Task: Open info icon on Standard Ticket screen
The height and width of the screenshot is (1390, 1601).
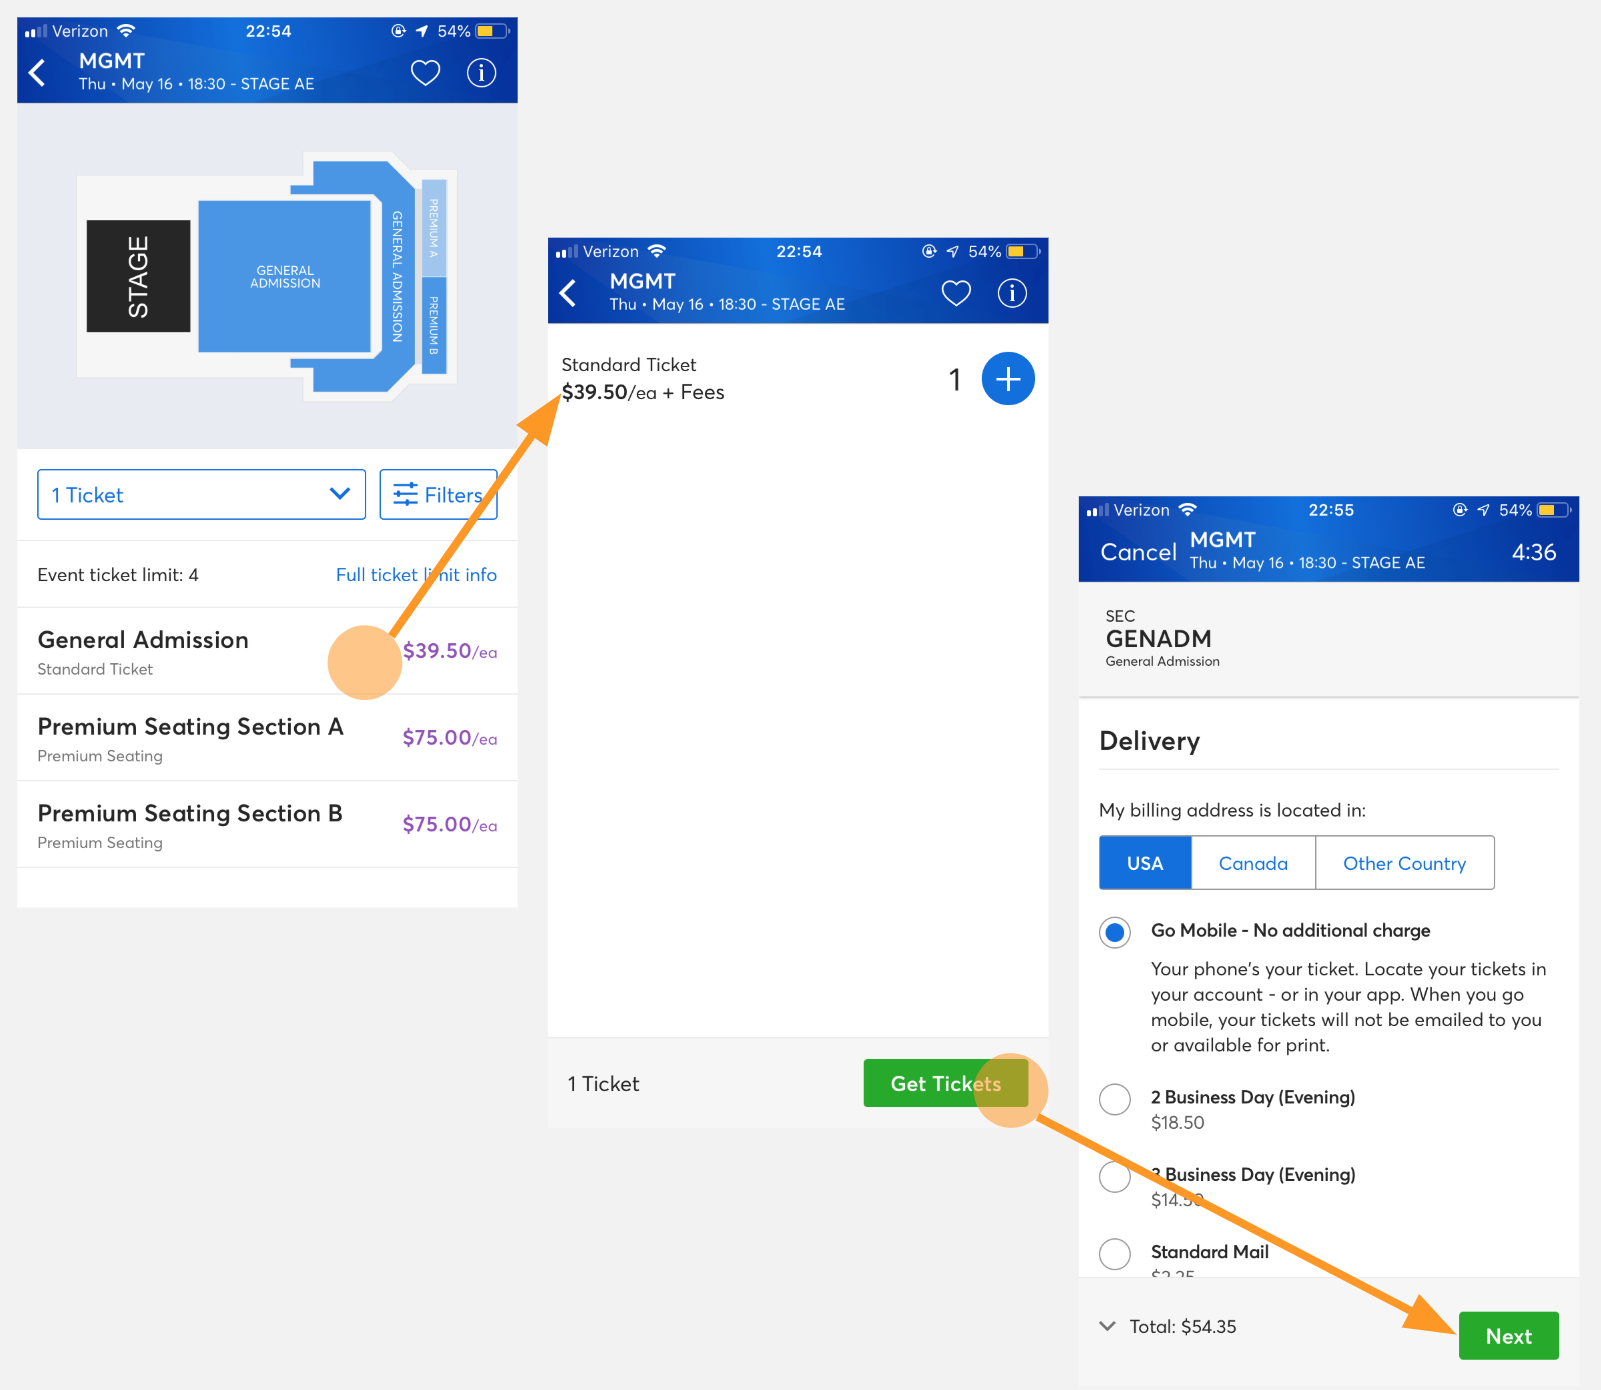Action: point(1013,293)
